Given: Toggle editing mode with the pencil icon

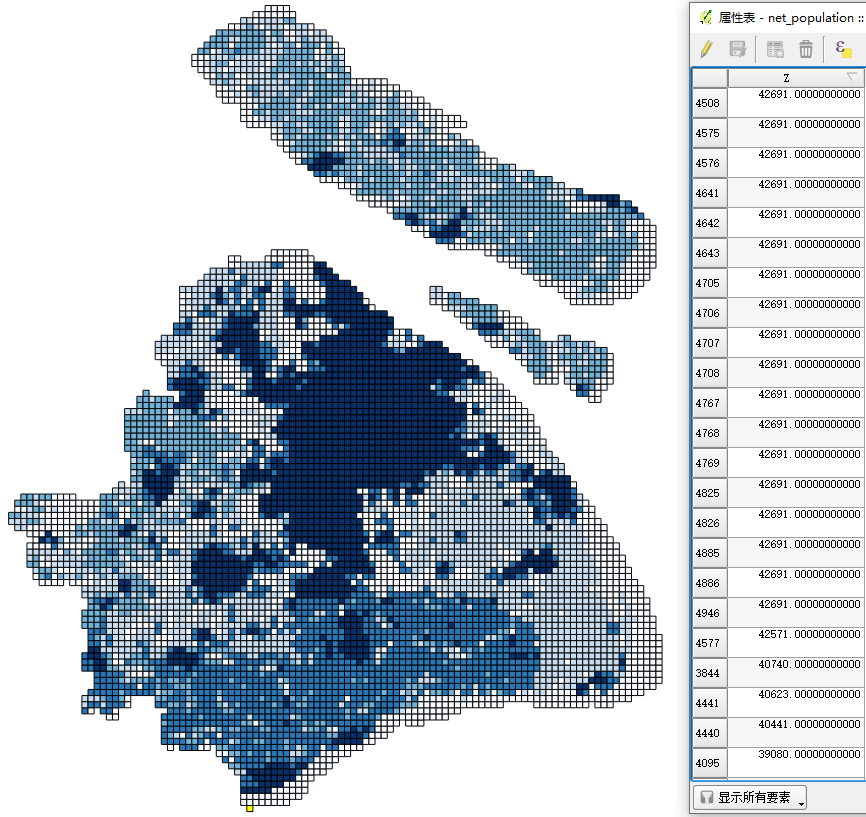Looking at the screenshot, I should pos(706,49).
